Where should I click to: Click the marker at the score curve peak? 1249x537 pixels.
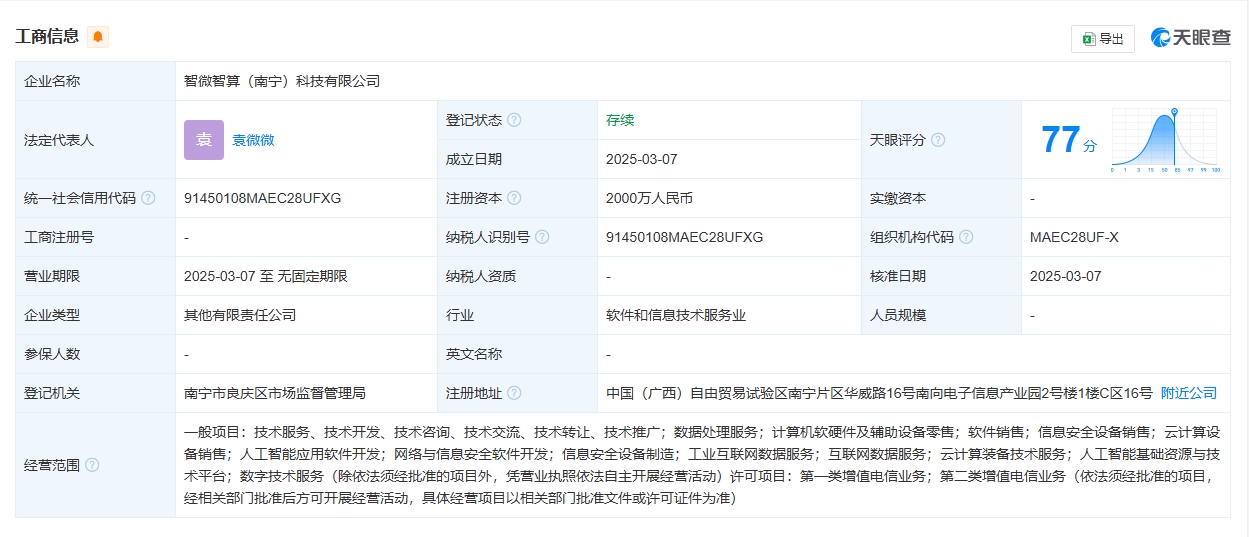pyautogui.click(x=1174, y=112)
